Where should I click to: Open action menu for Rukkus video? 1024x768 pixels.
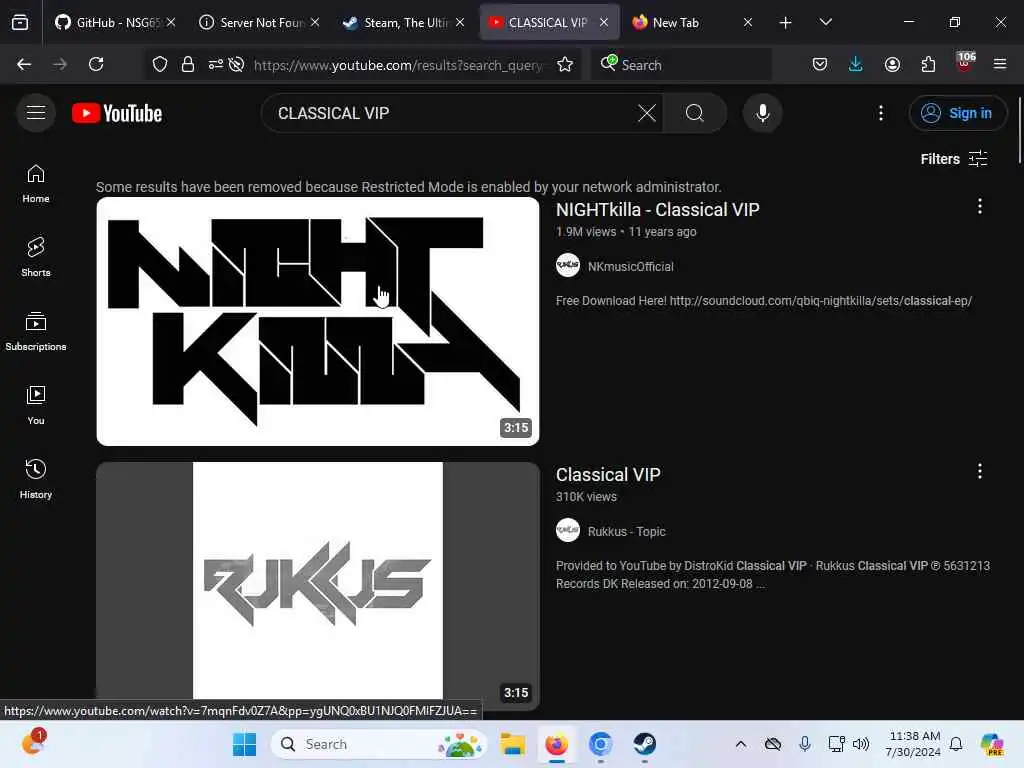(980, 472)
